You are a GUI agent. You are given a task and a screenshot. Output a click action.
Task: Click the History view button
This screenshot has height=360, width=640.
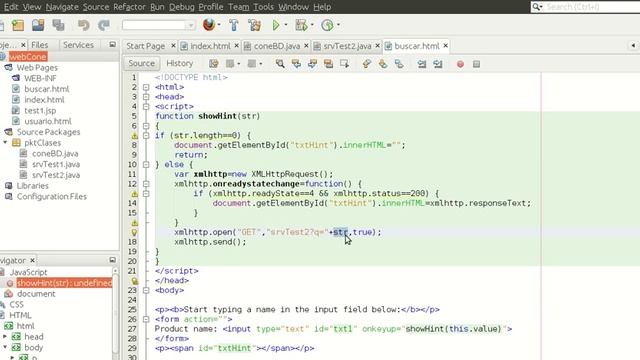pyautogui.click(x=179, y=63)
